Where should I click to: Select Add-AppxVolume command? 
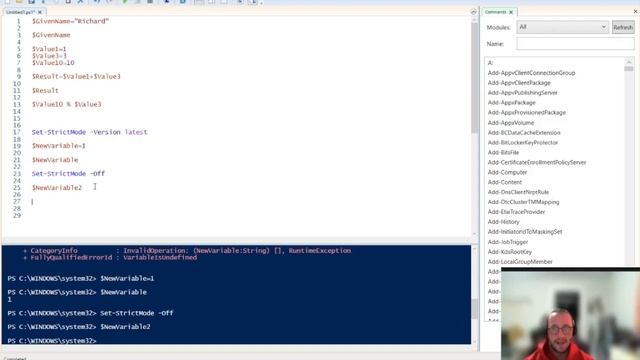tap(511, 123)
